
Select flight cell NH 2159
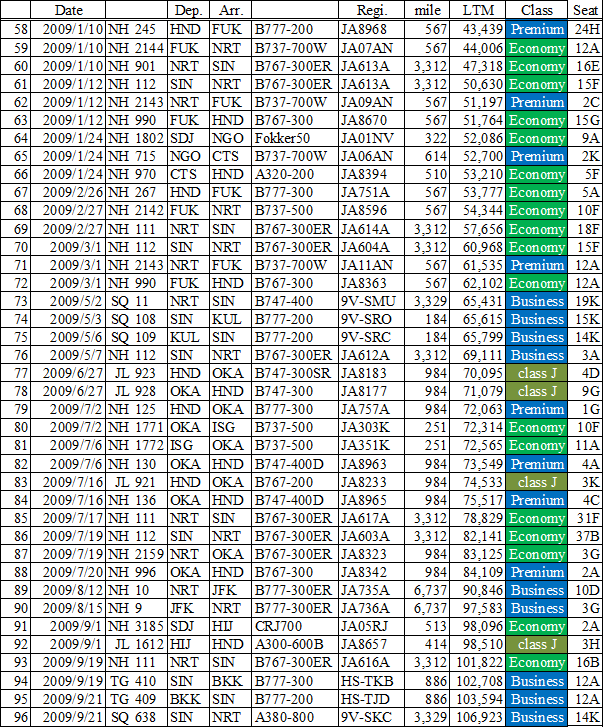tap(136, 554)
